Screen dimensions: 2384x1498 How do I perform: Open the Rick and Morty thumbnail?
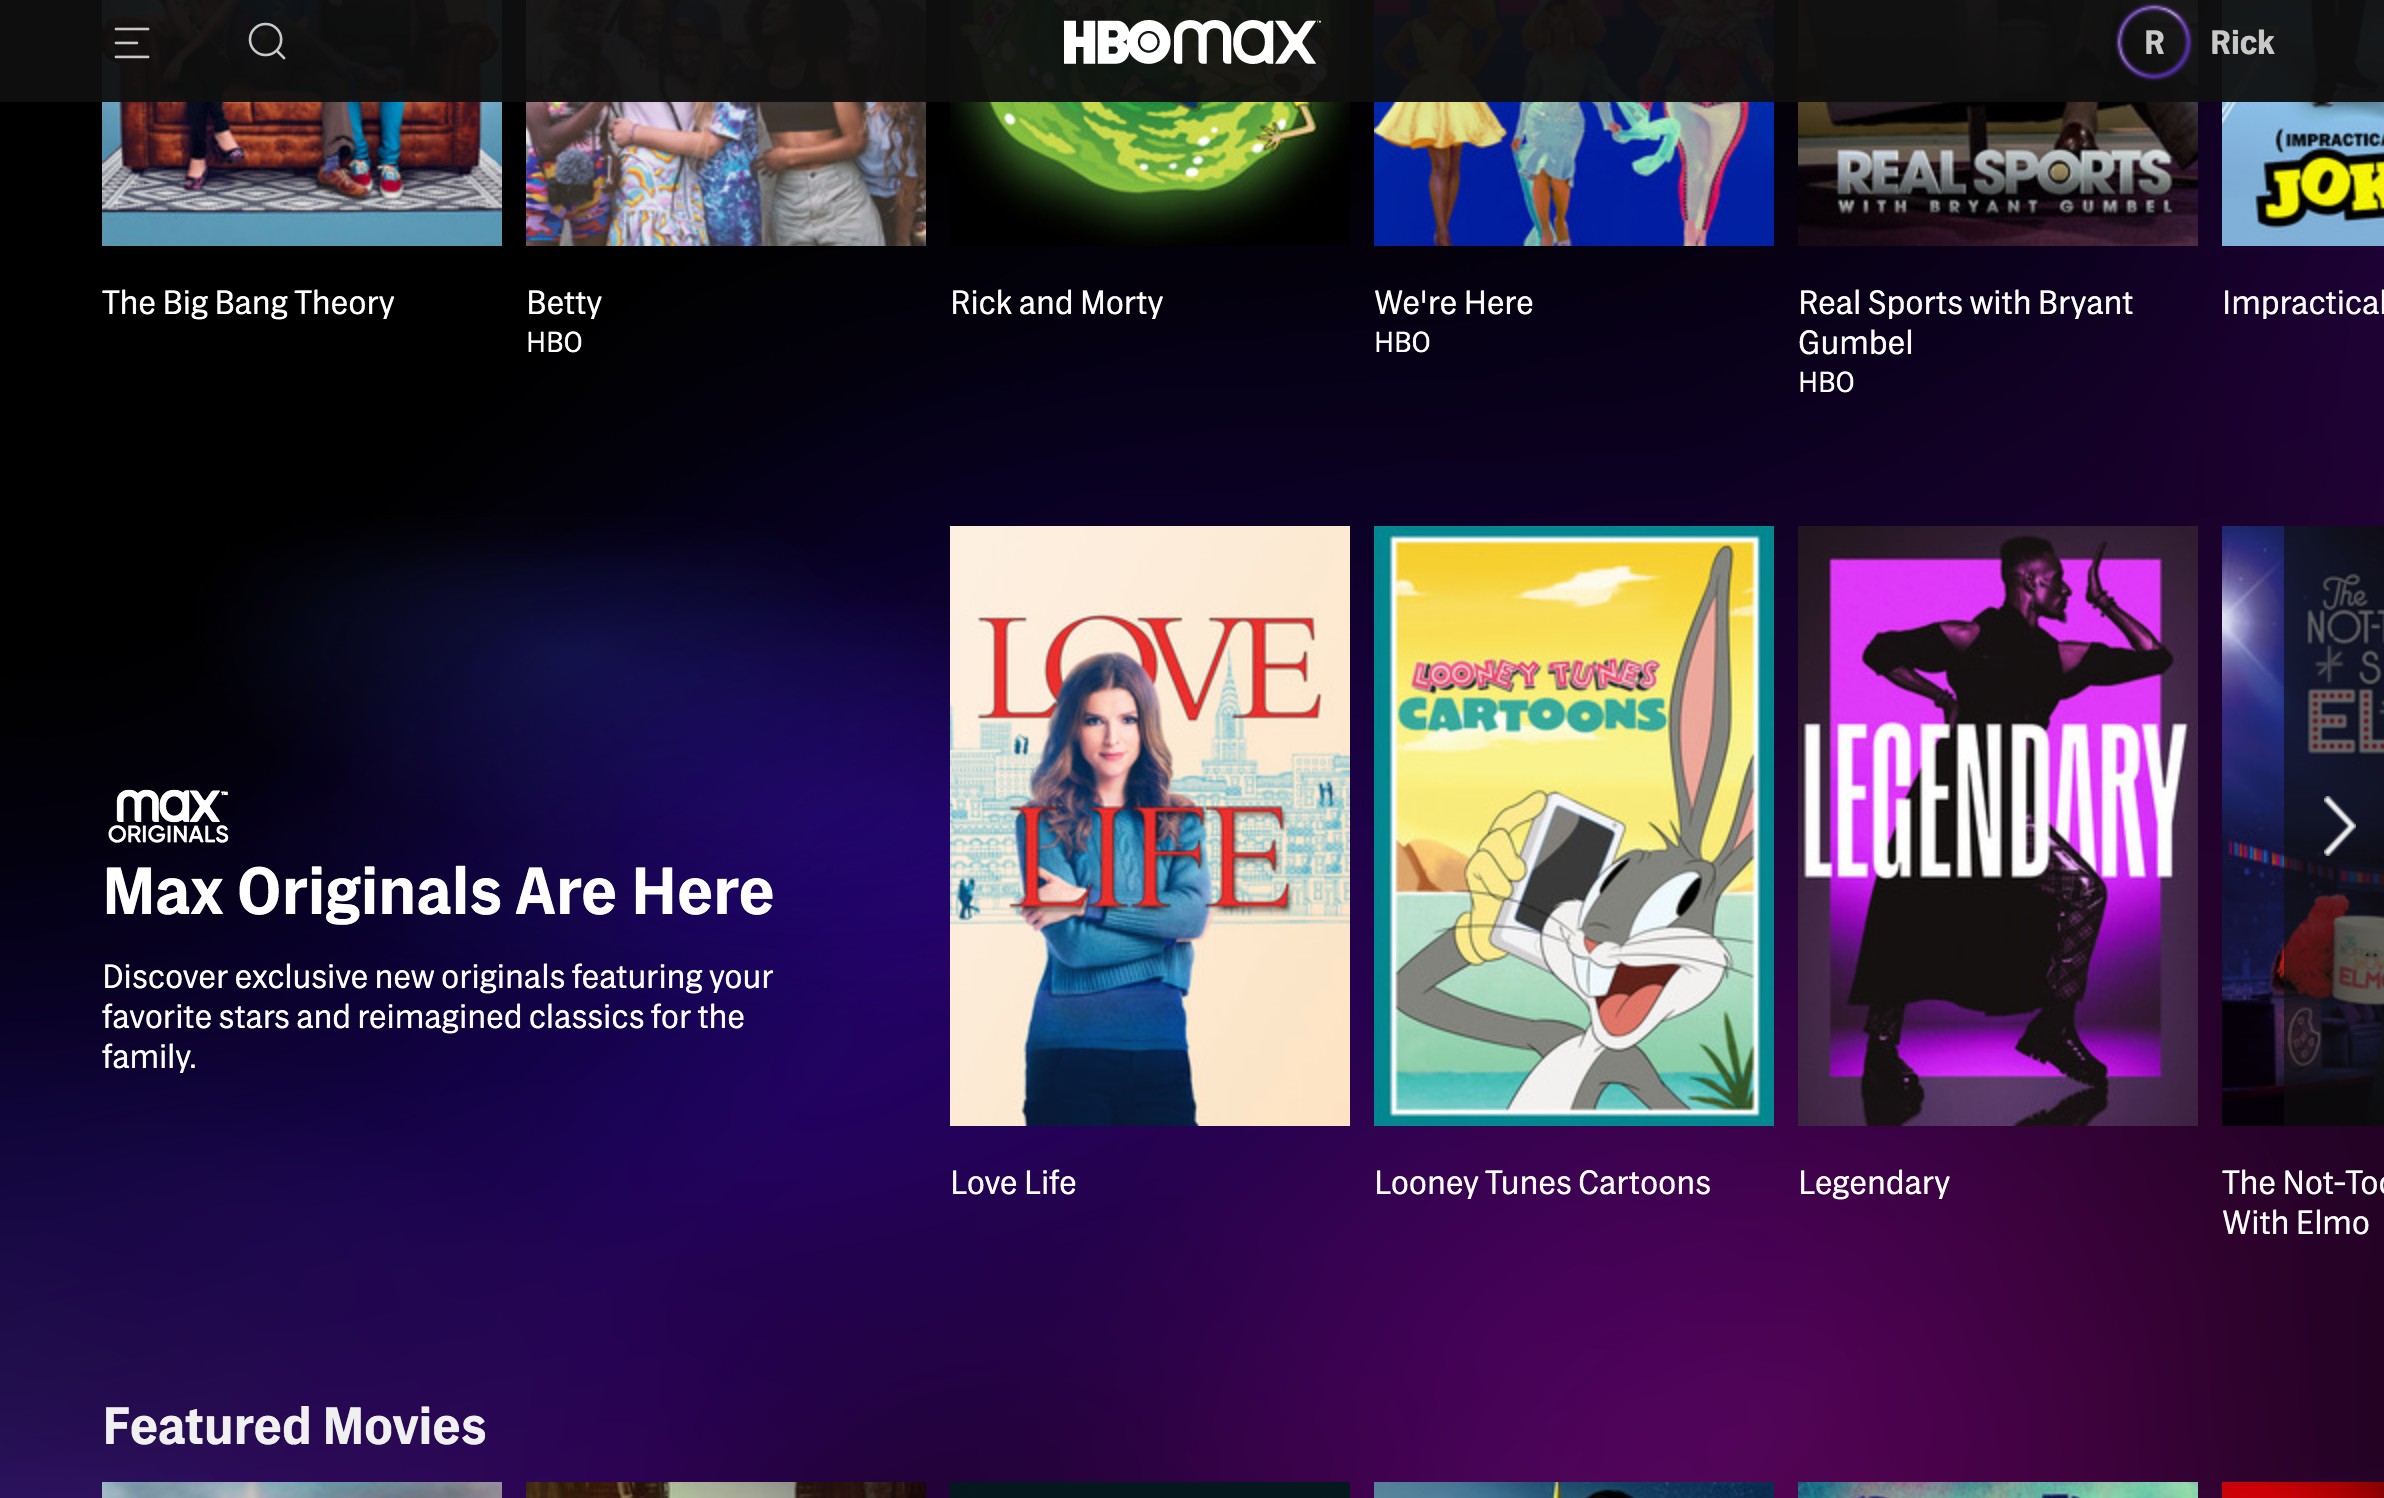[1150, 172]
